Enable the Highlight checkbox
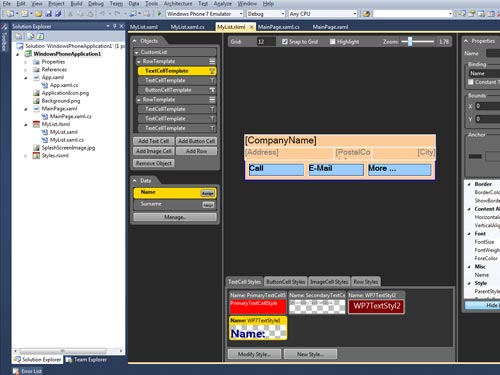 point(332,42)
